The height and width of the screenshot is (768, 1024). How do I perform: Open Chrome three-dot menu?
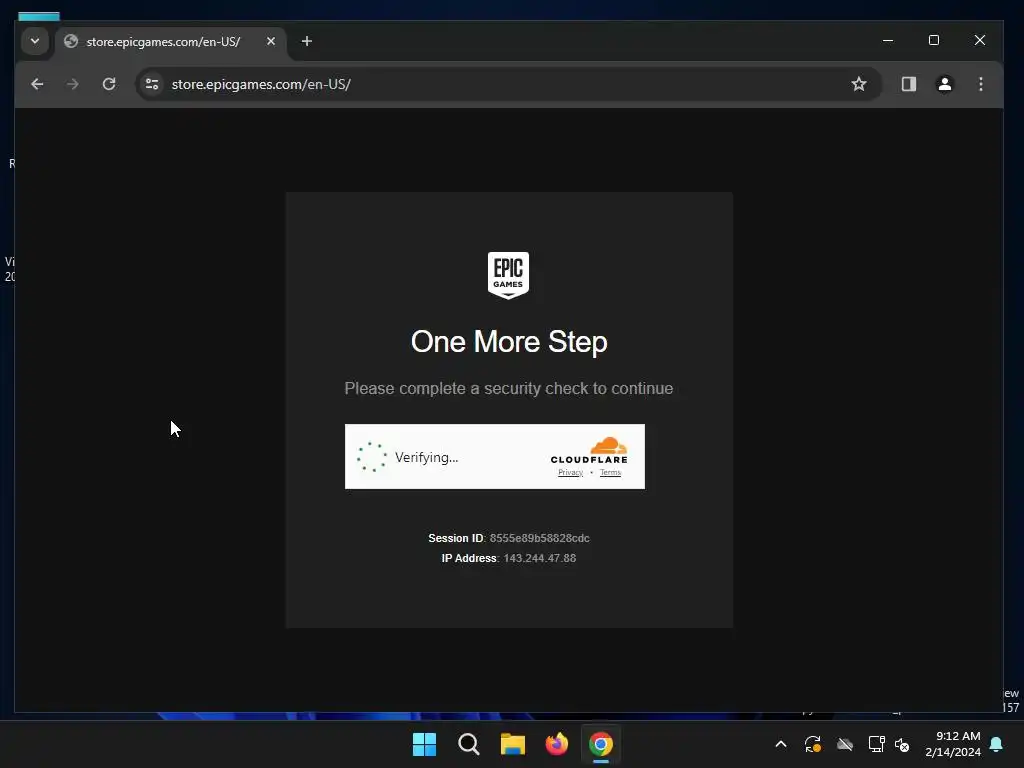pos(980,84)
